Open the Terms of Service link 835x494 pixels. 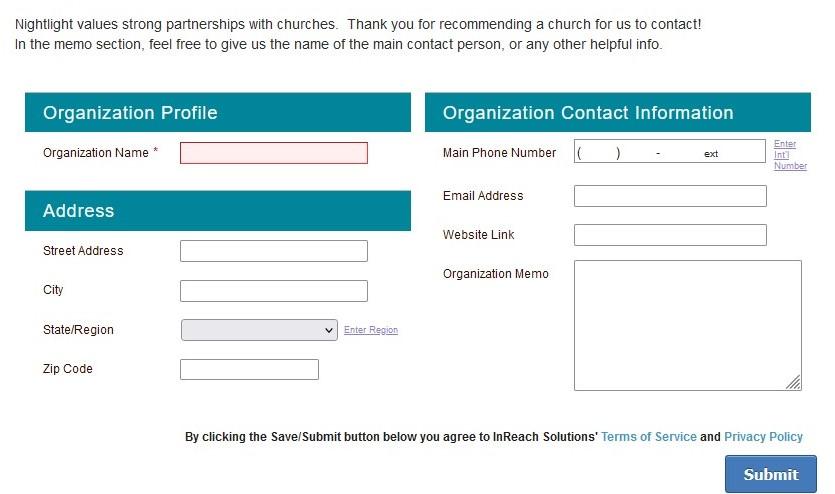648,437
